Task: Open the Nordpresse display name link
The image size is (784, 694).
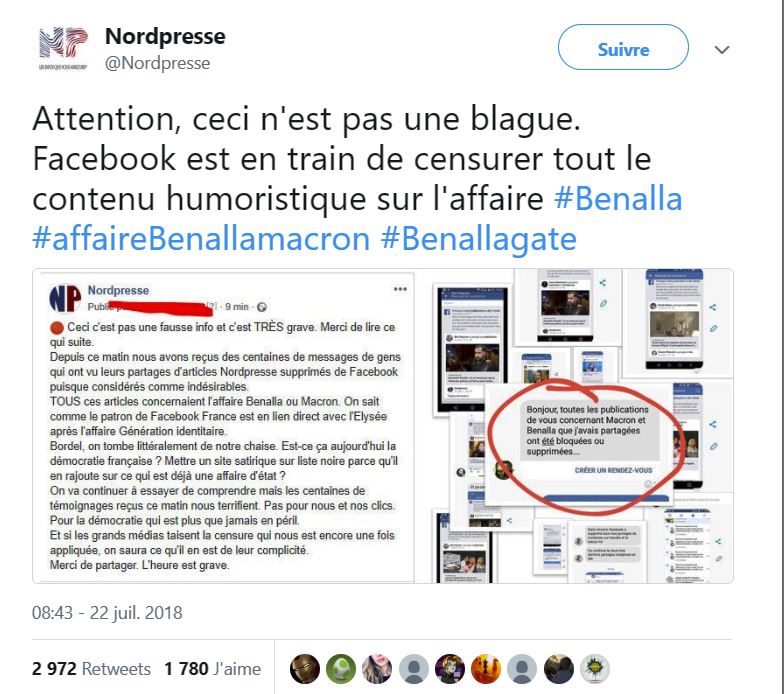Action: (x=165, y=36)
